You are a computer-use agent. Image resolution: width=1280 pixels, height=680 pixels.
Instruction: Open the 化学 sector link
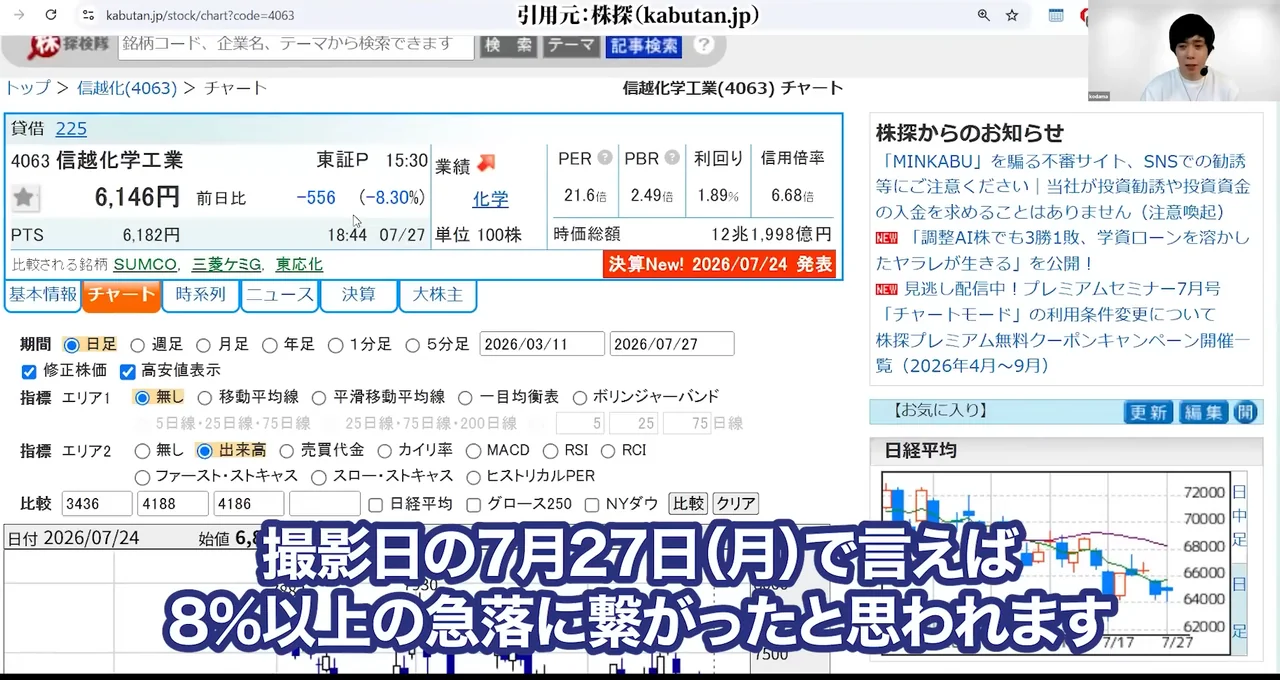(490, 199)
